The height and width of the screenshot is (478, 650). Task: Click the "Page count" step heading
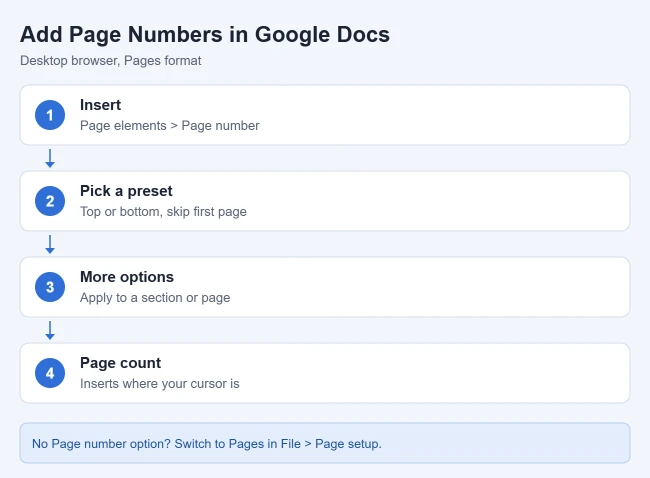(x=120, y=363)
